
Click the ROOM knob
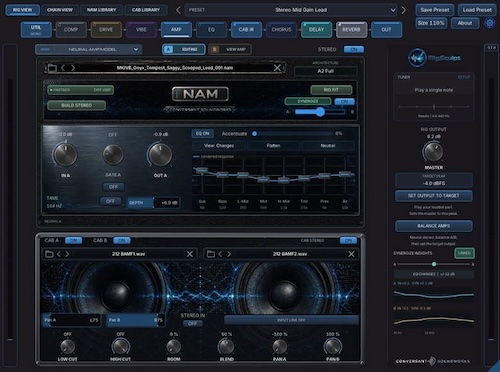(x=174, y=347)
